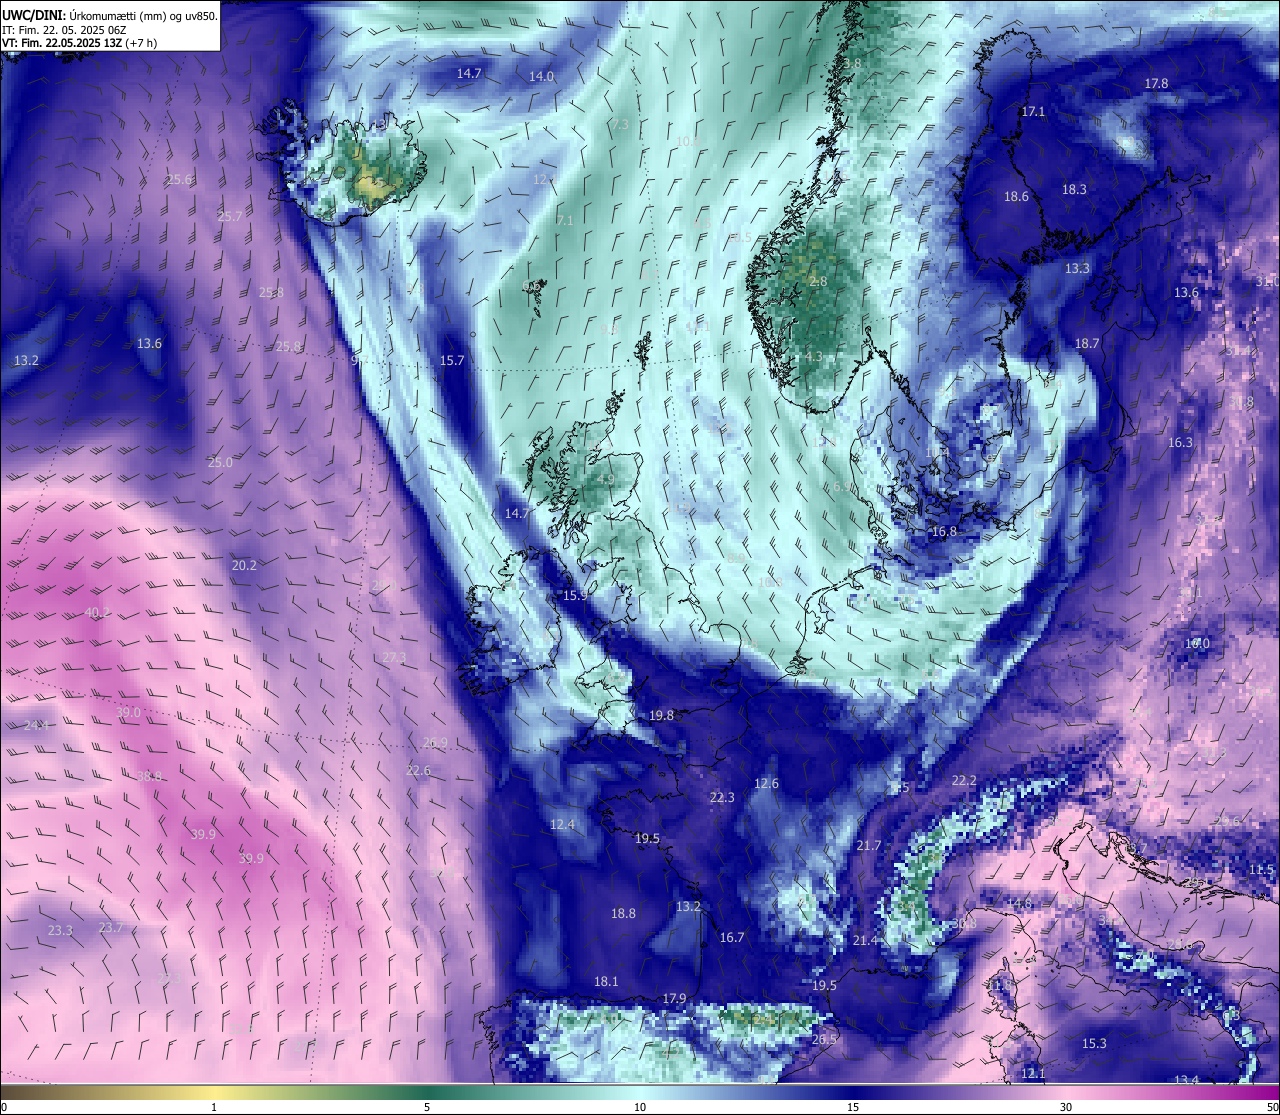Image resolution: width=1280 pixels, height=1115 pixels.
Task: Click the 26.5 value label
Action: click(824, 1040)
